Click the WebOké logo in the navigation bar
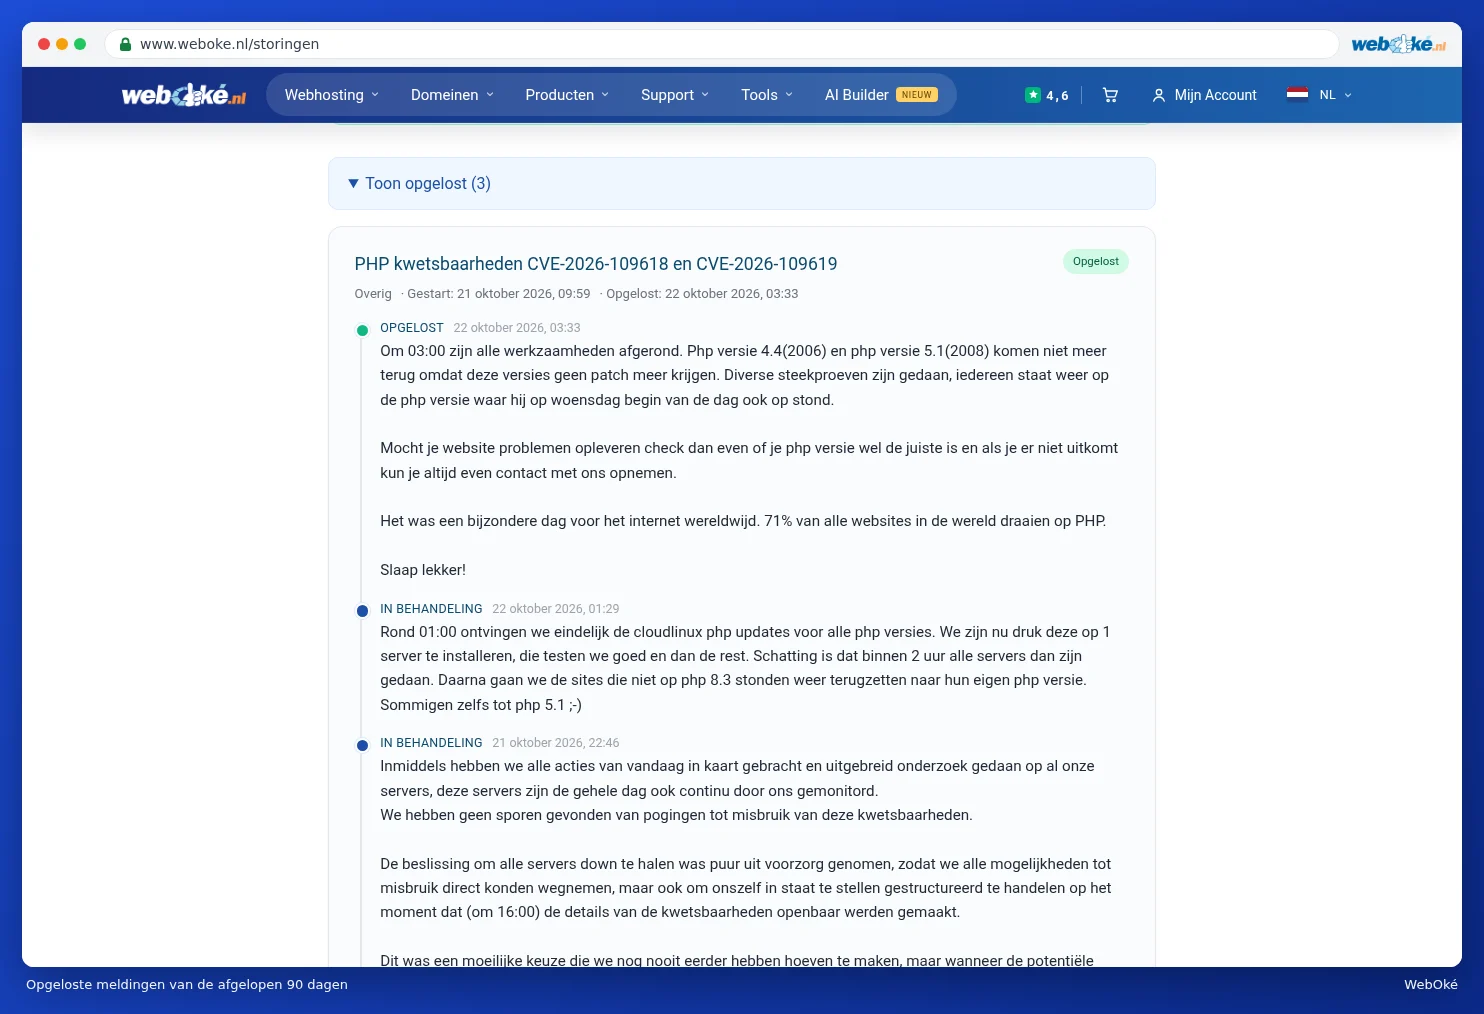 click(x=184, y=95)
